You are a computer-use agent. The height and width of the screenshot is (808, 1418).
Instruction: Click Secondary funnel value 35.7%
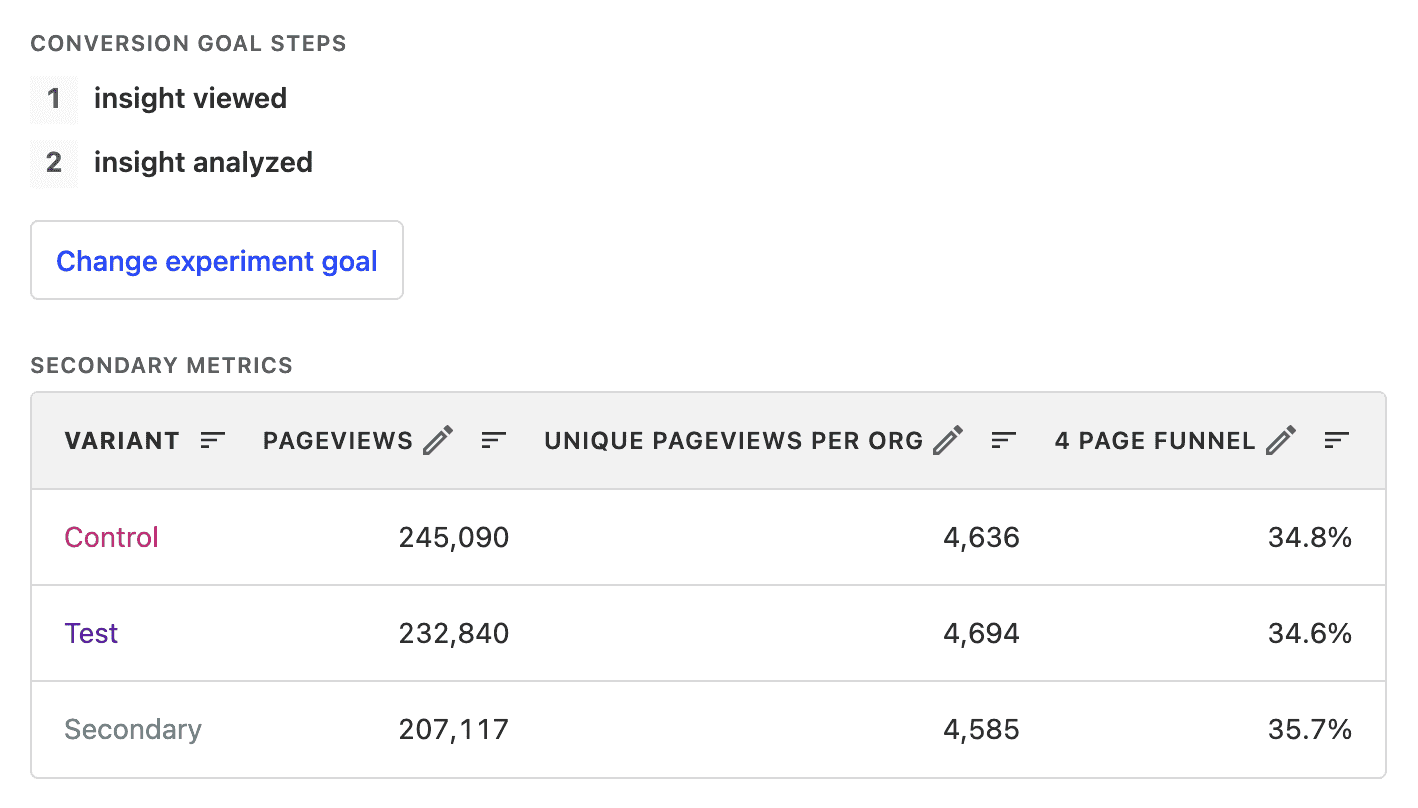[1310, 730]
